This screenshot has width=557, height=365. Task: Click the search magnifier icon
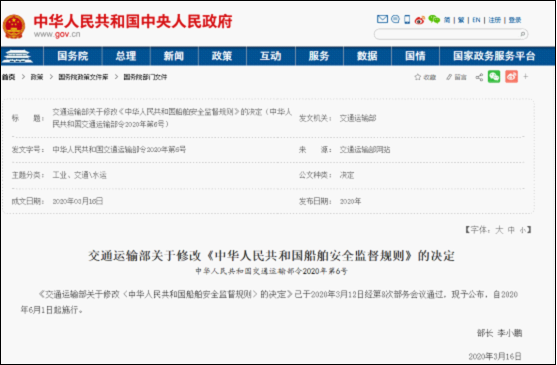(523, 34)
